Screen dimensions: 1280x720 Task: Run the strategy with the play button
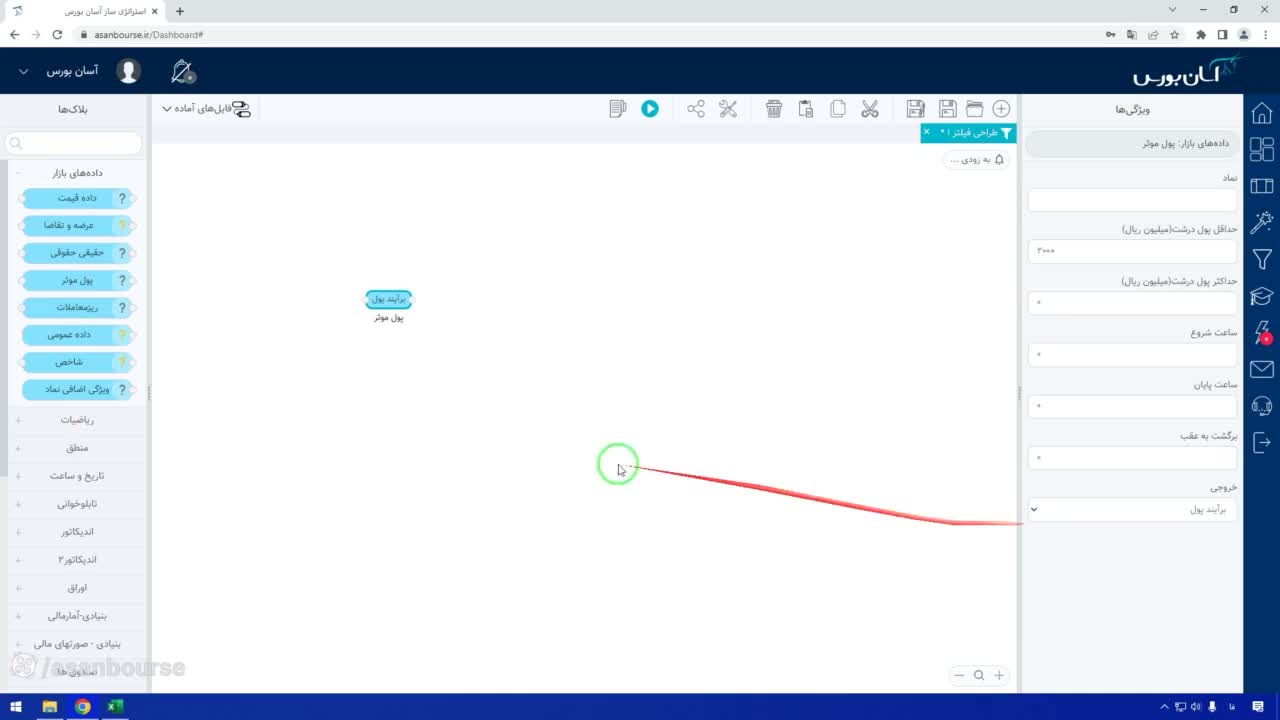tap(650, 108)
